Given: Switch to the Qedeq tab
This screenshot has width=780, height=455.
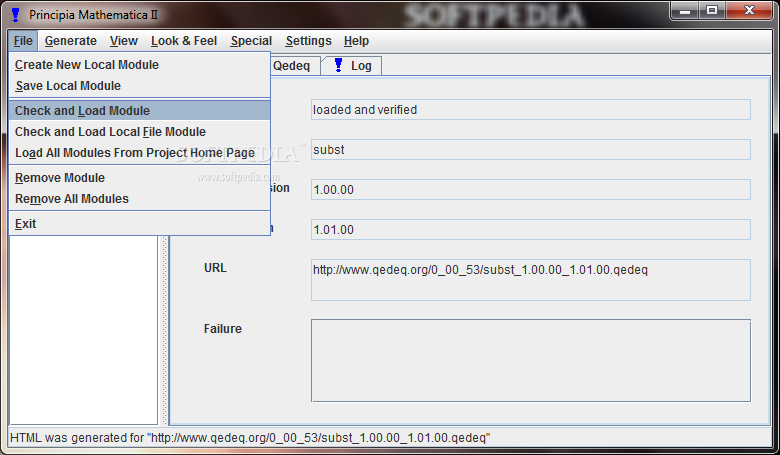Looking at the screenshot, I should [293, 66].
